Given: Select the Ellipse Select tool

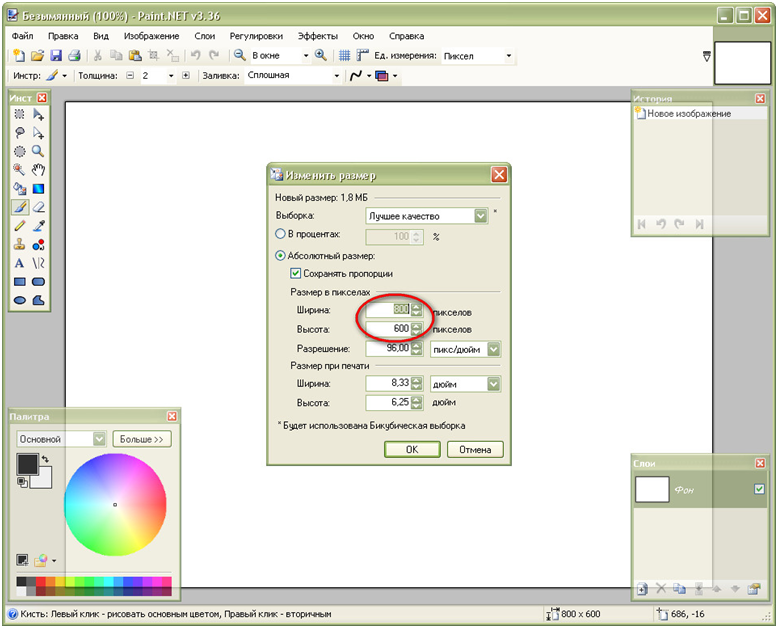Looking at the screenshot, I should 19,151.
